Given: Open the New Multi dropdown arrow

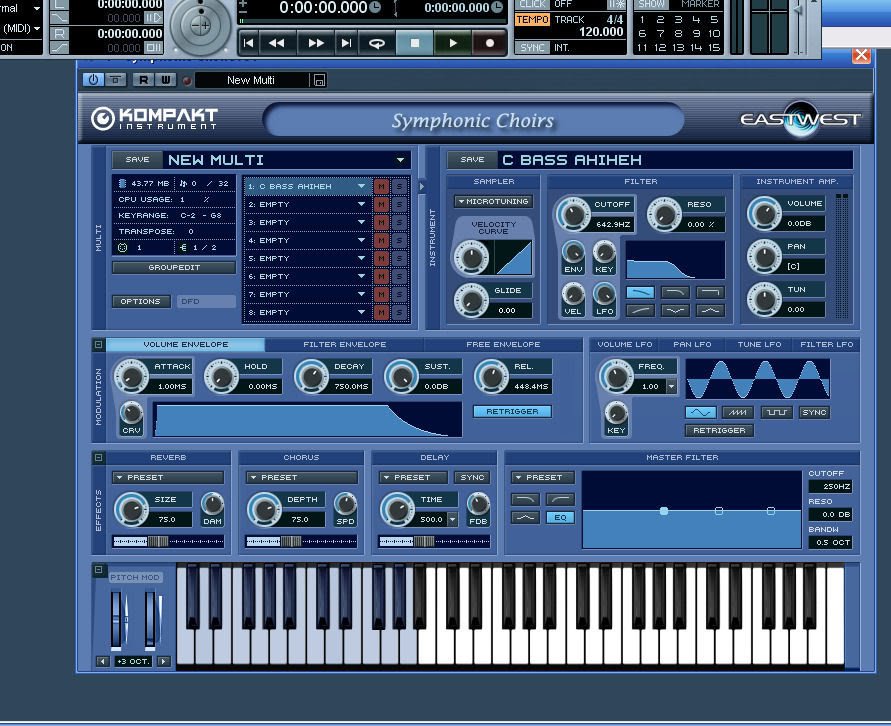Looking at the screenshot, I should 401,160.
